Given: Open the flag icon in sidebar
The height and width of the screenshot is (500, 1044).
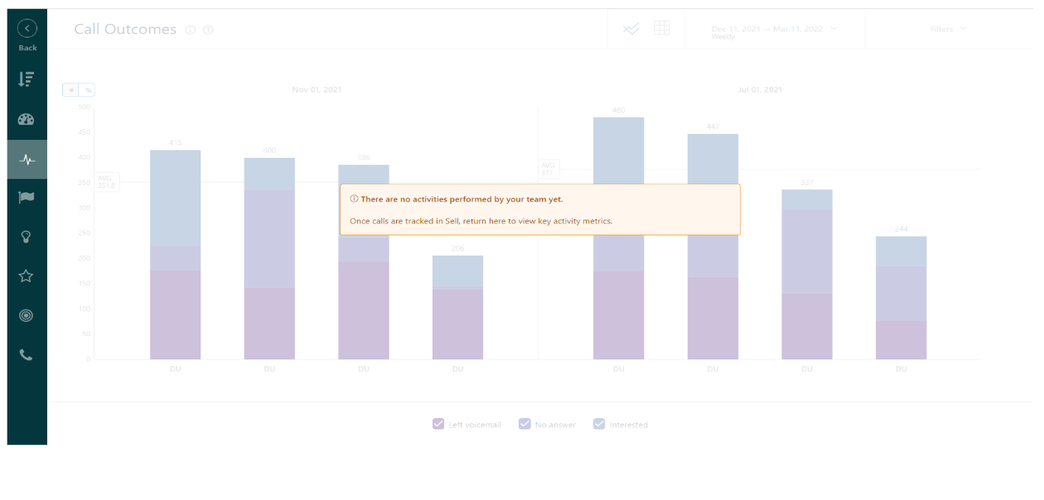Looking at the screenshot, I should 27,197.
